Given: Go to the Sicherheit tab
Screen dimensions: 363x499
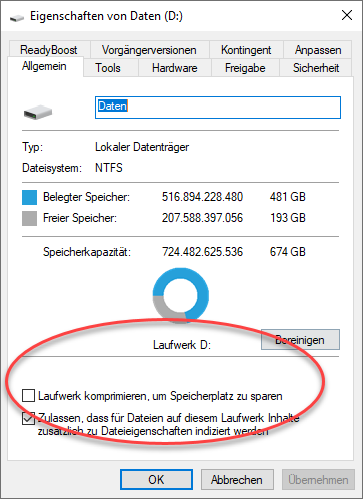Looking at the screenshot, I should point(316,68).
